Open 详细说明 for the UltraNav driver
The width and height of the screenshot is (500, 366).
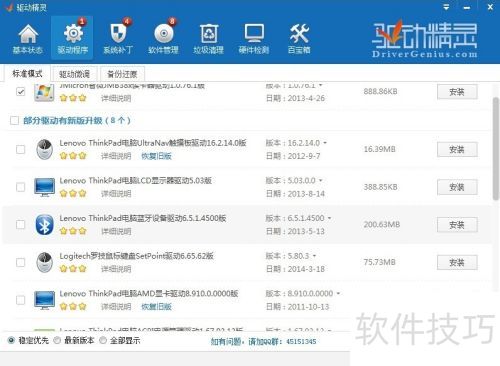tap(116, 156)
